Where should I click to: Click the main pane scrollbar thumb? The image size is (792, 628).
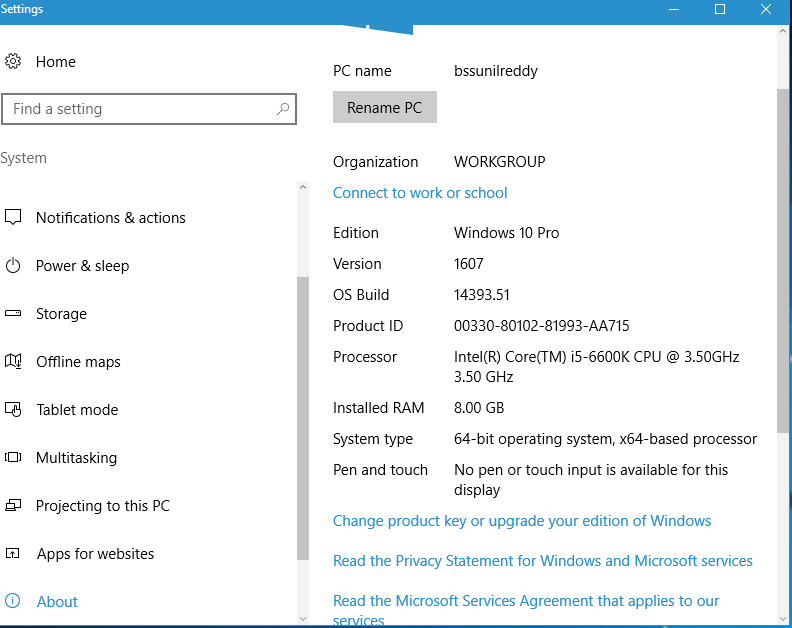click(783, 260)
